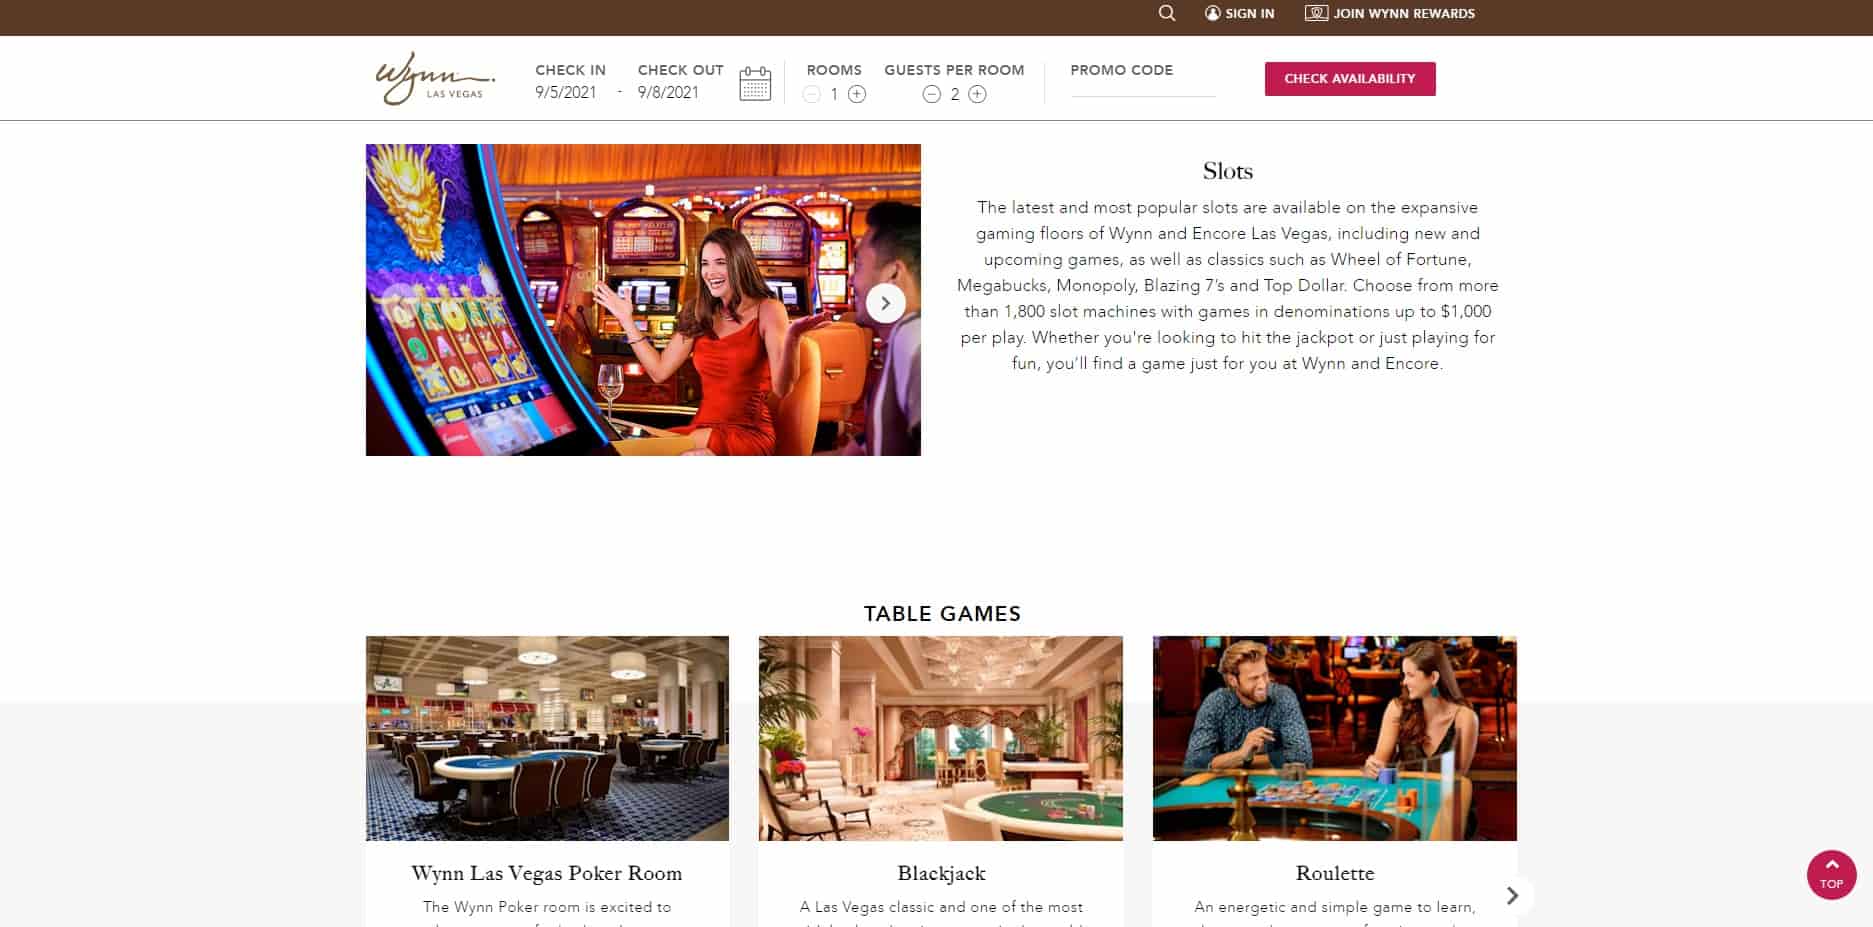1873x927 pixels.
Task: Decrease guests per room
Action: pyautogui.click(x=932, y=94)
